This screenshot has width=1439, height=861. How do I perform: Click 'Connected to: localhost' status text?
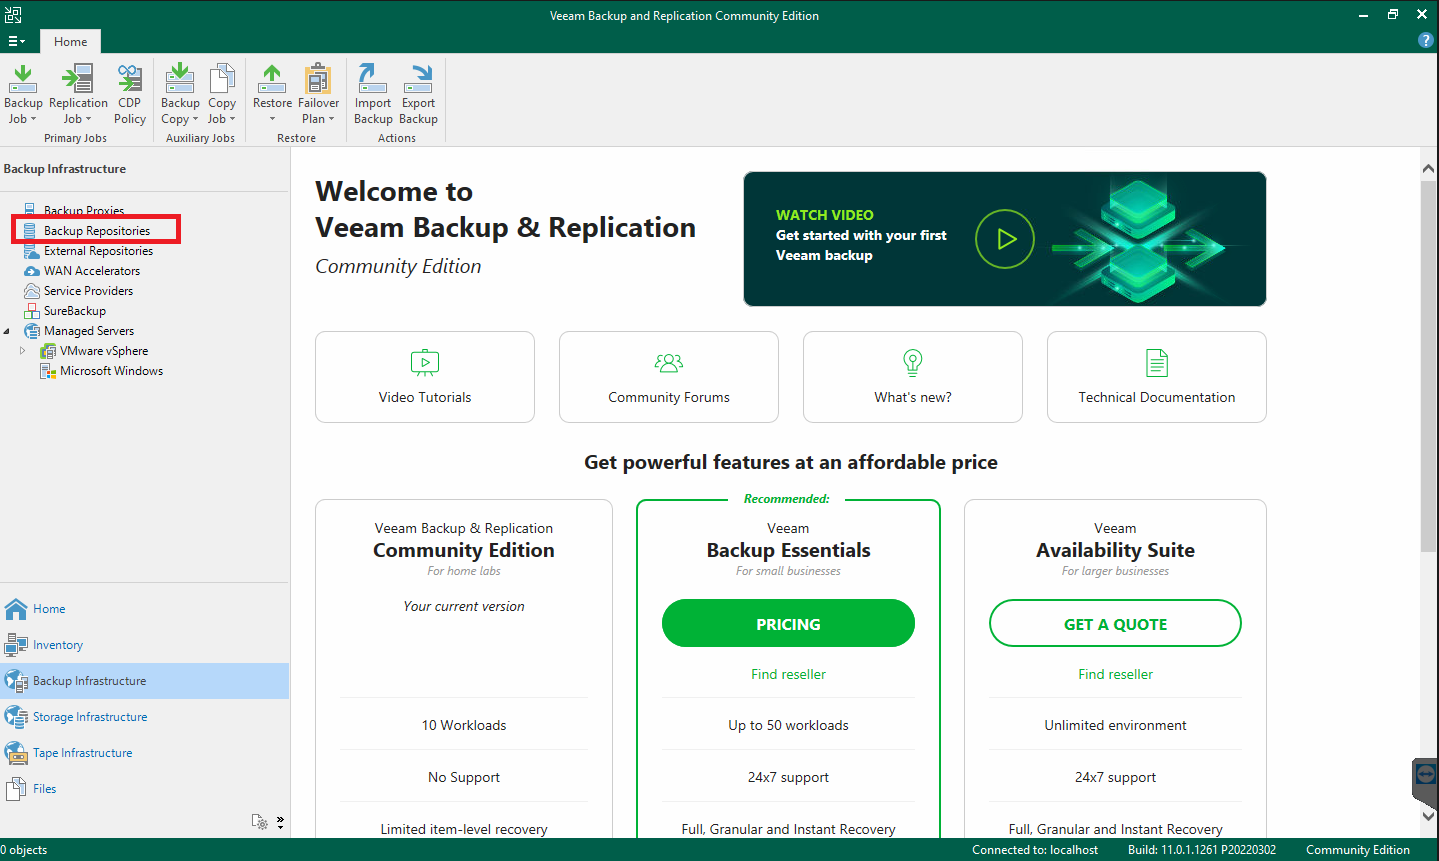tap(1035, 850)
